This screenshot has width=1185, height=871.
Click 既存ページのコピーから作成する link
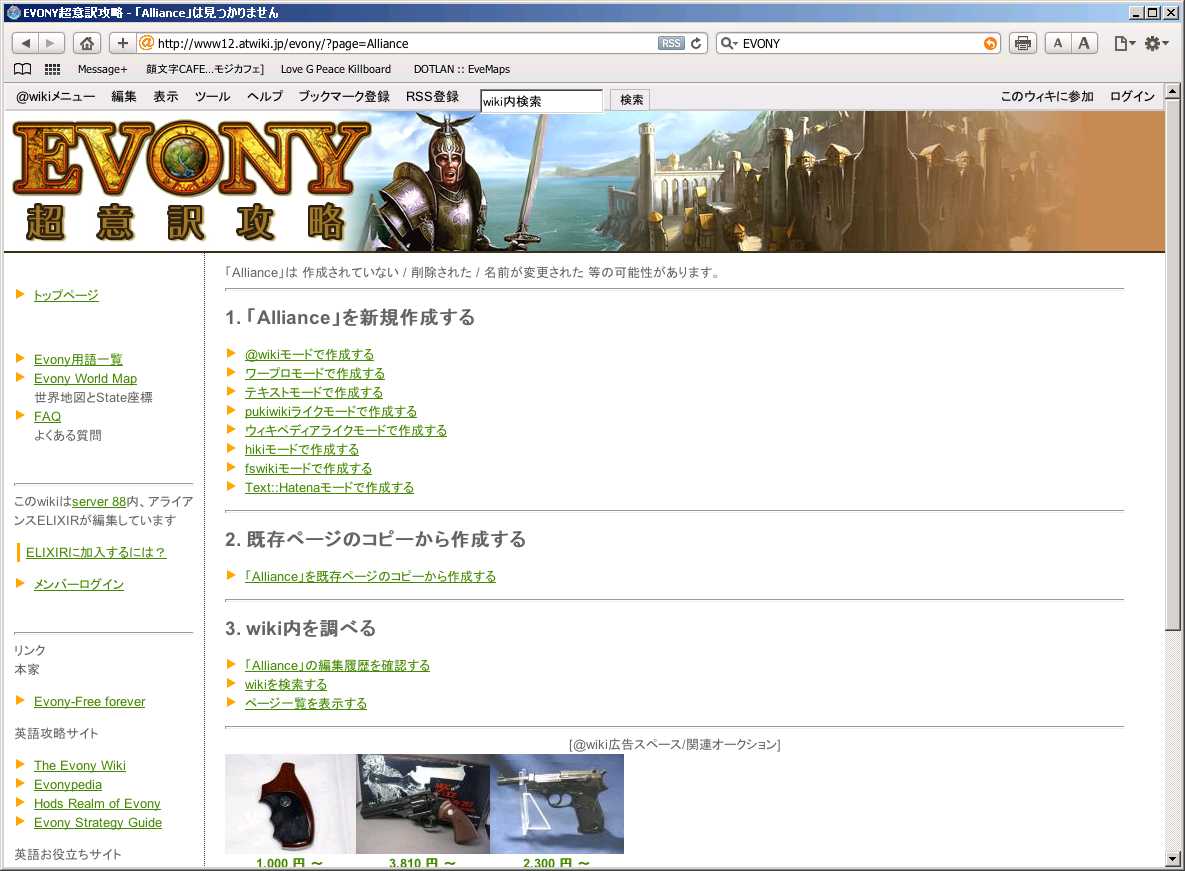tap(370, 576)
